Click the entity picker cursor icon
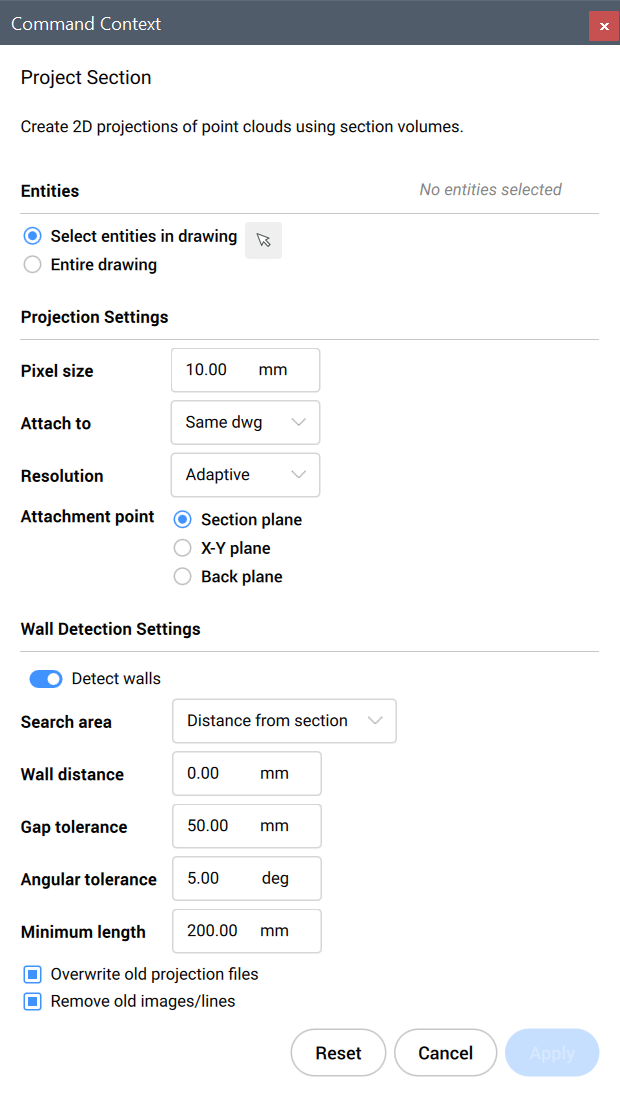This screenshot has height=1096, width=620. point(263,240)
